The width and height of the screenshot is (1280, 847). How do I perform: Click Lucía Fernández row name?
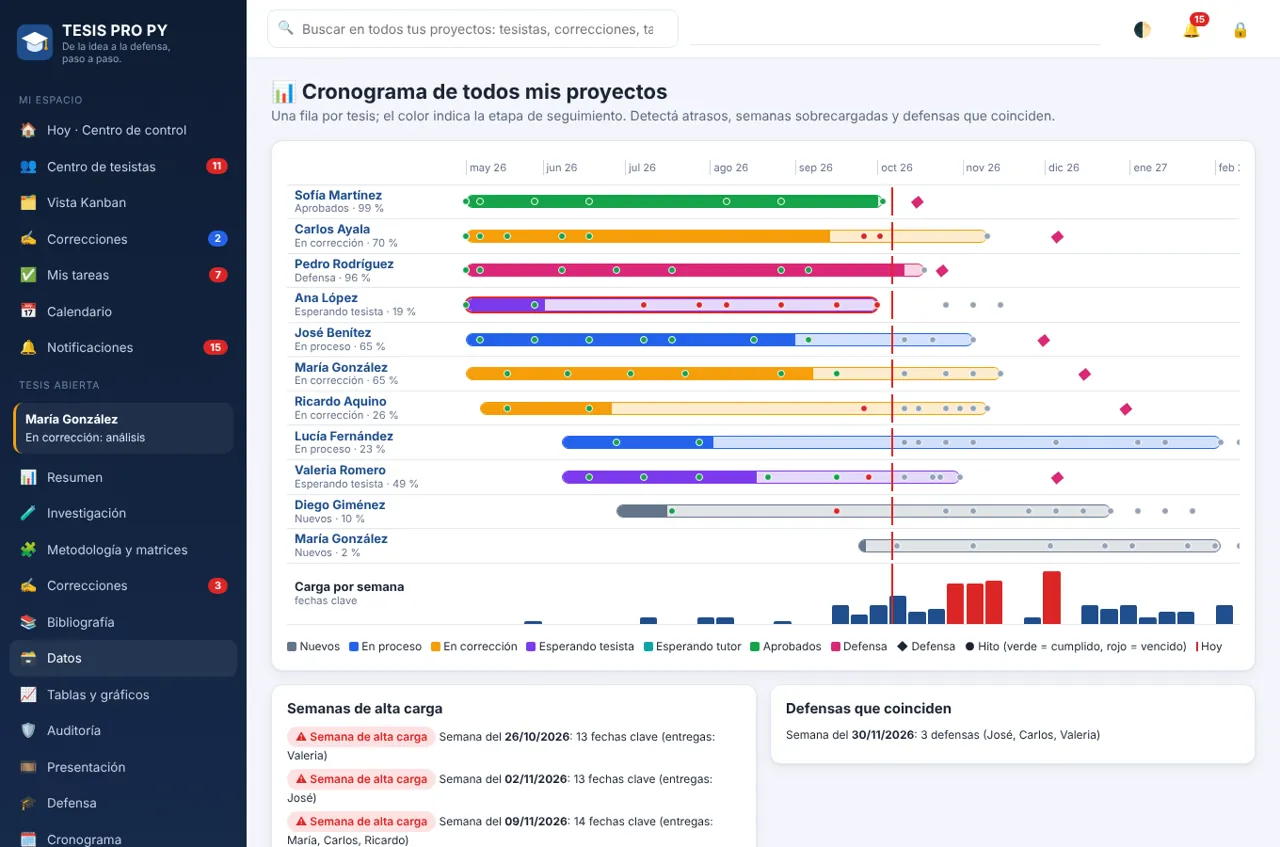click(x=344, y=436)
